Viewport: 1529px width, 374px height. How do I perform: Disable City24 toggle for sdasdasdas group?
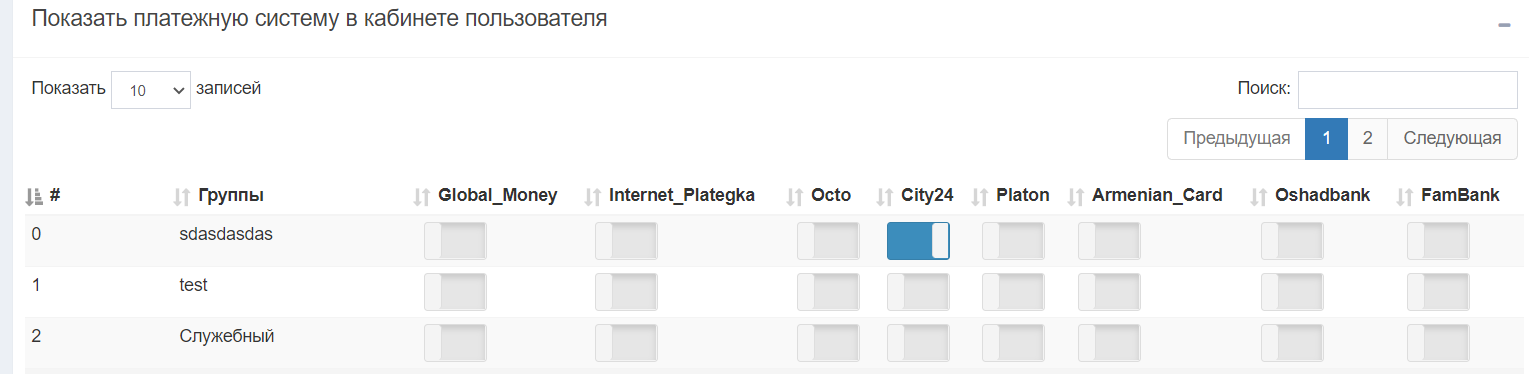click(x=918, y=241)
